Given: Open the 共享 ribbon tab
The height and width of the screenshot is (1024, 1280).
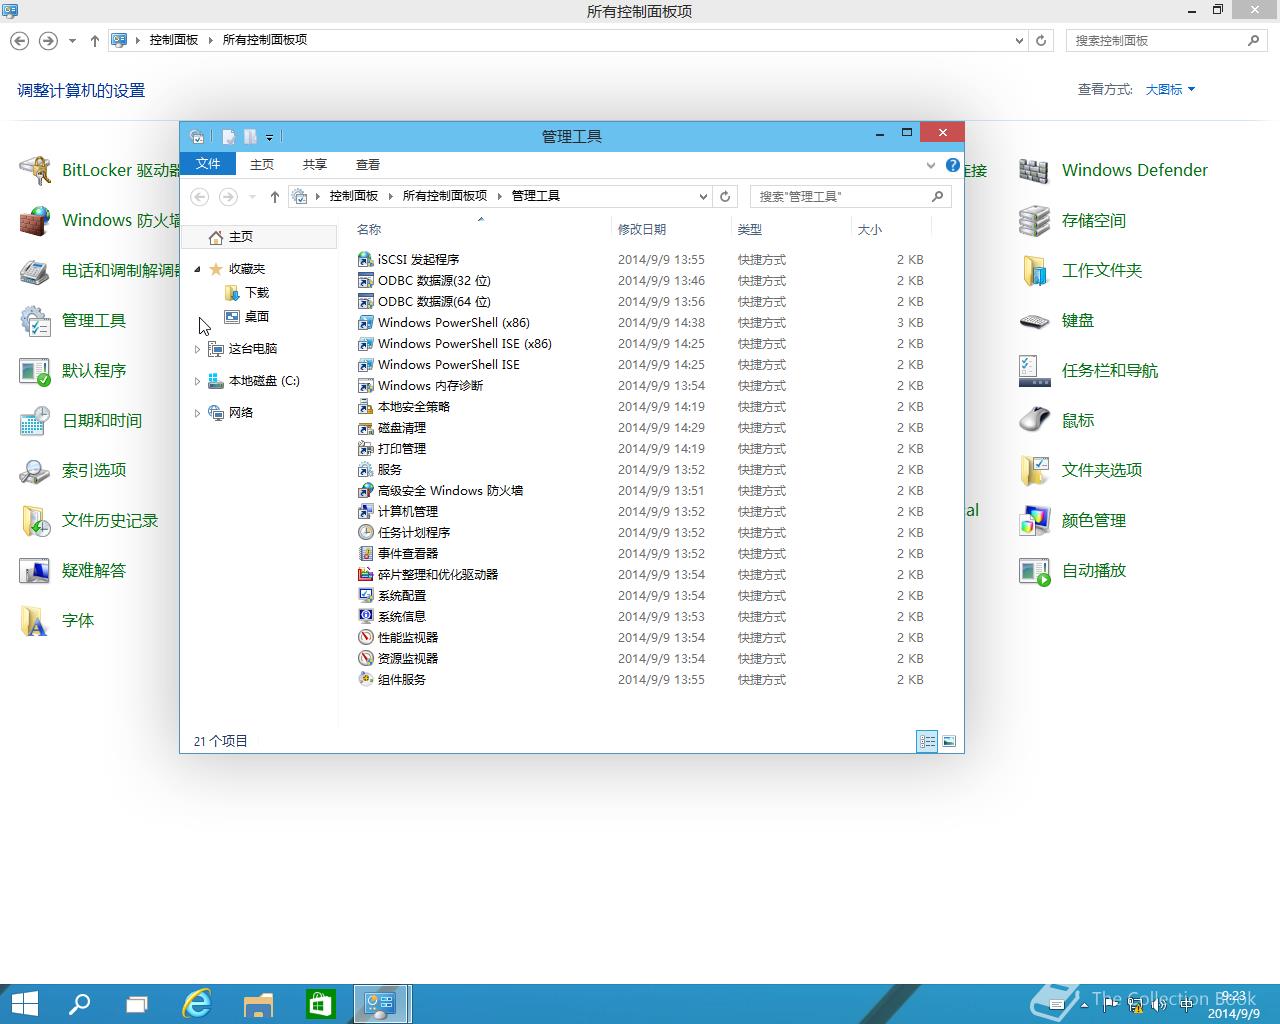Looking at the screenshot, I should pyautogui.click(x=315, y=164).
